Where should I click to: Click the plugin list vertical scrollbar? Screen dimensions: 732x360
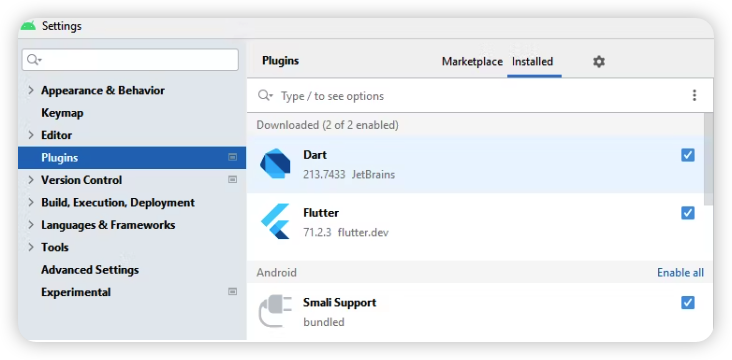(708, 159)
